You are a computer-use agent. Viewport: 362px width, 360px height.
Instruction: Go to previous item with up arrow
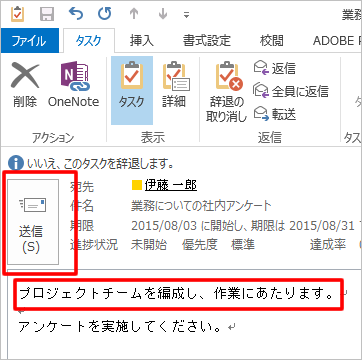(134, 14)
